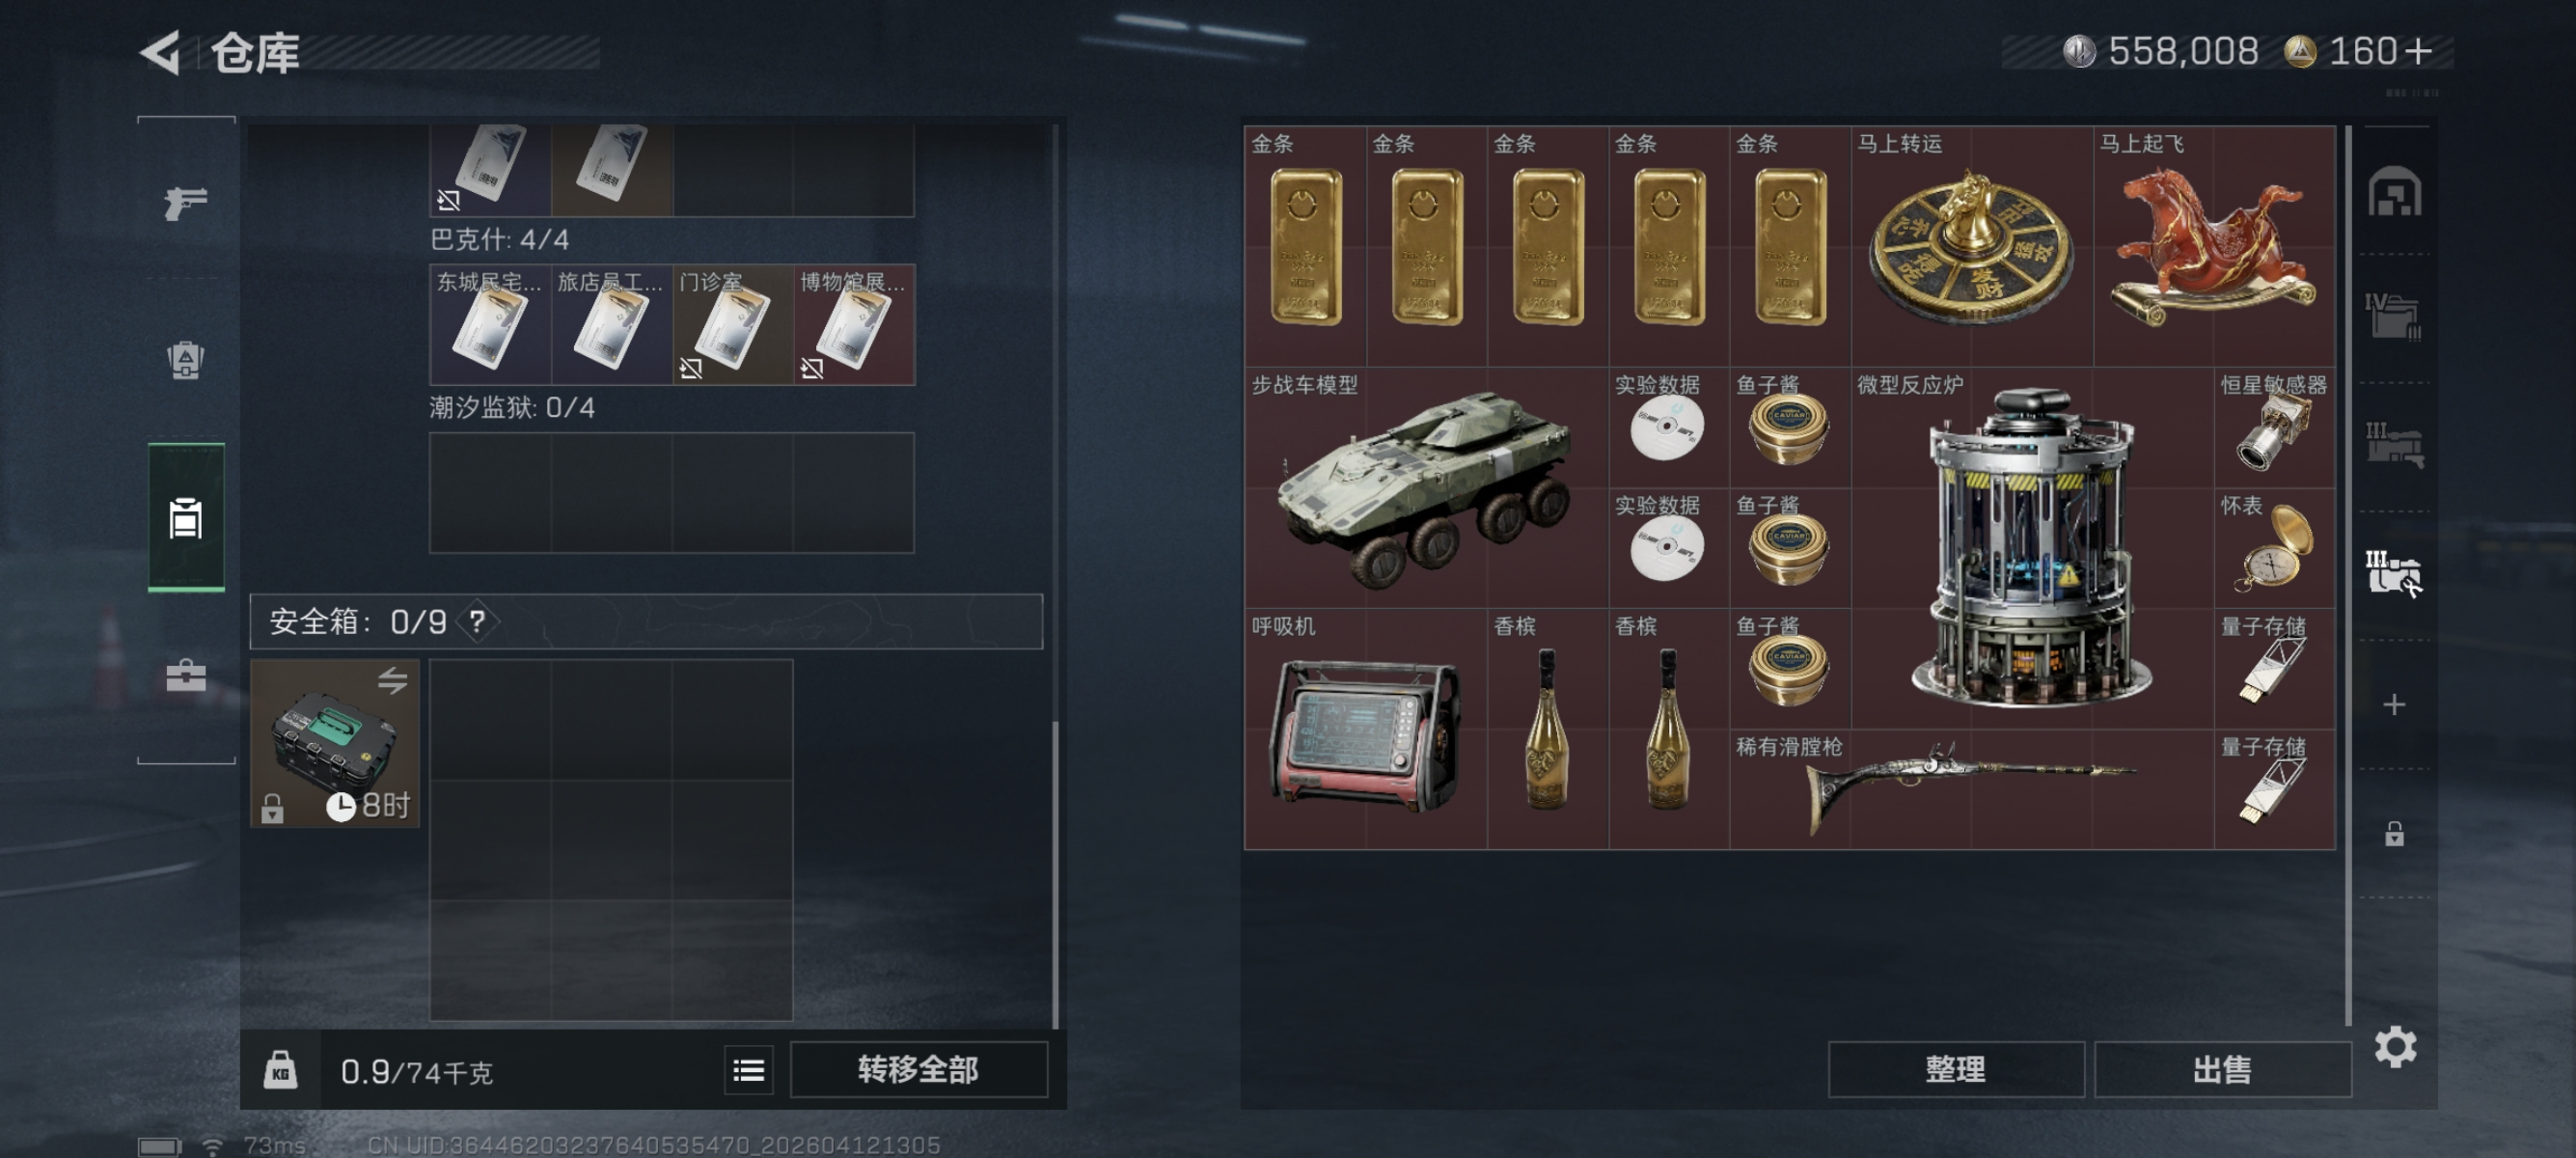Toggle the weight lock KG icon
2576x1158 pixels.
(x=280, y=1071)
